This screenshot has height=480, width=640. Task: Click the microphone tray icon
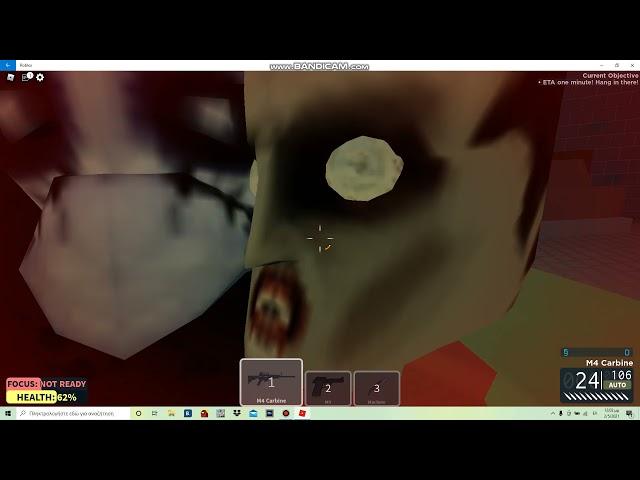(x=561, y=413)
